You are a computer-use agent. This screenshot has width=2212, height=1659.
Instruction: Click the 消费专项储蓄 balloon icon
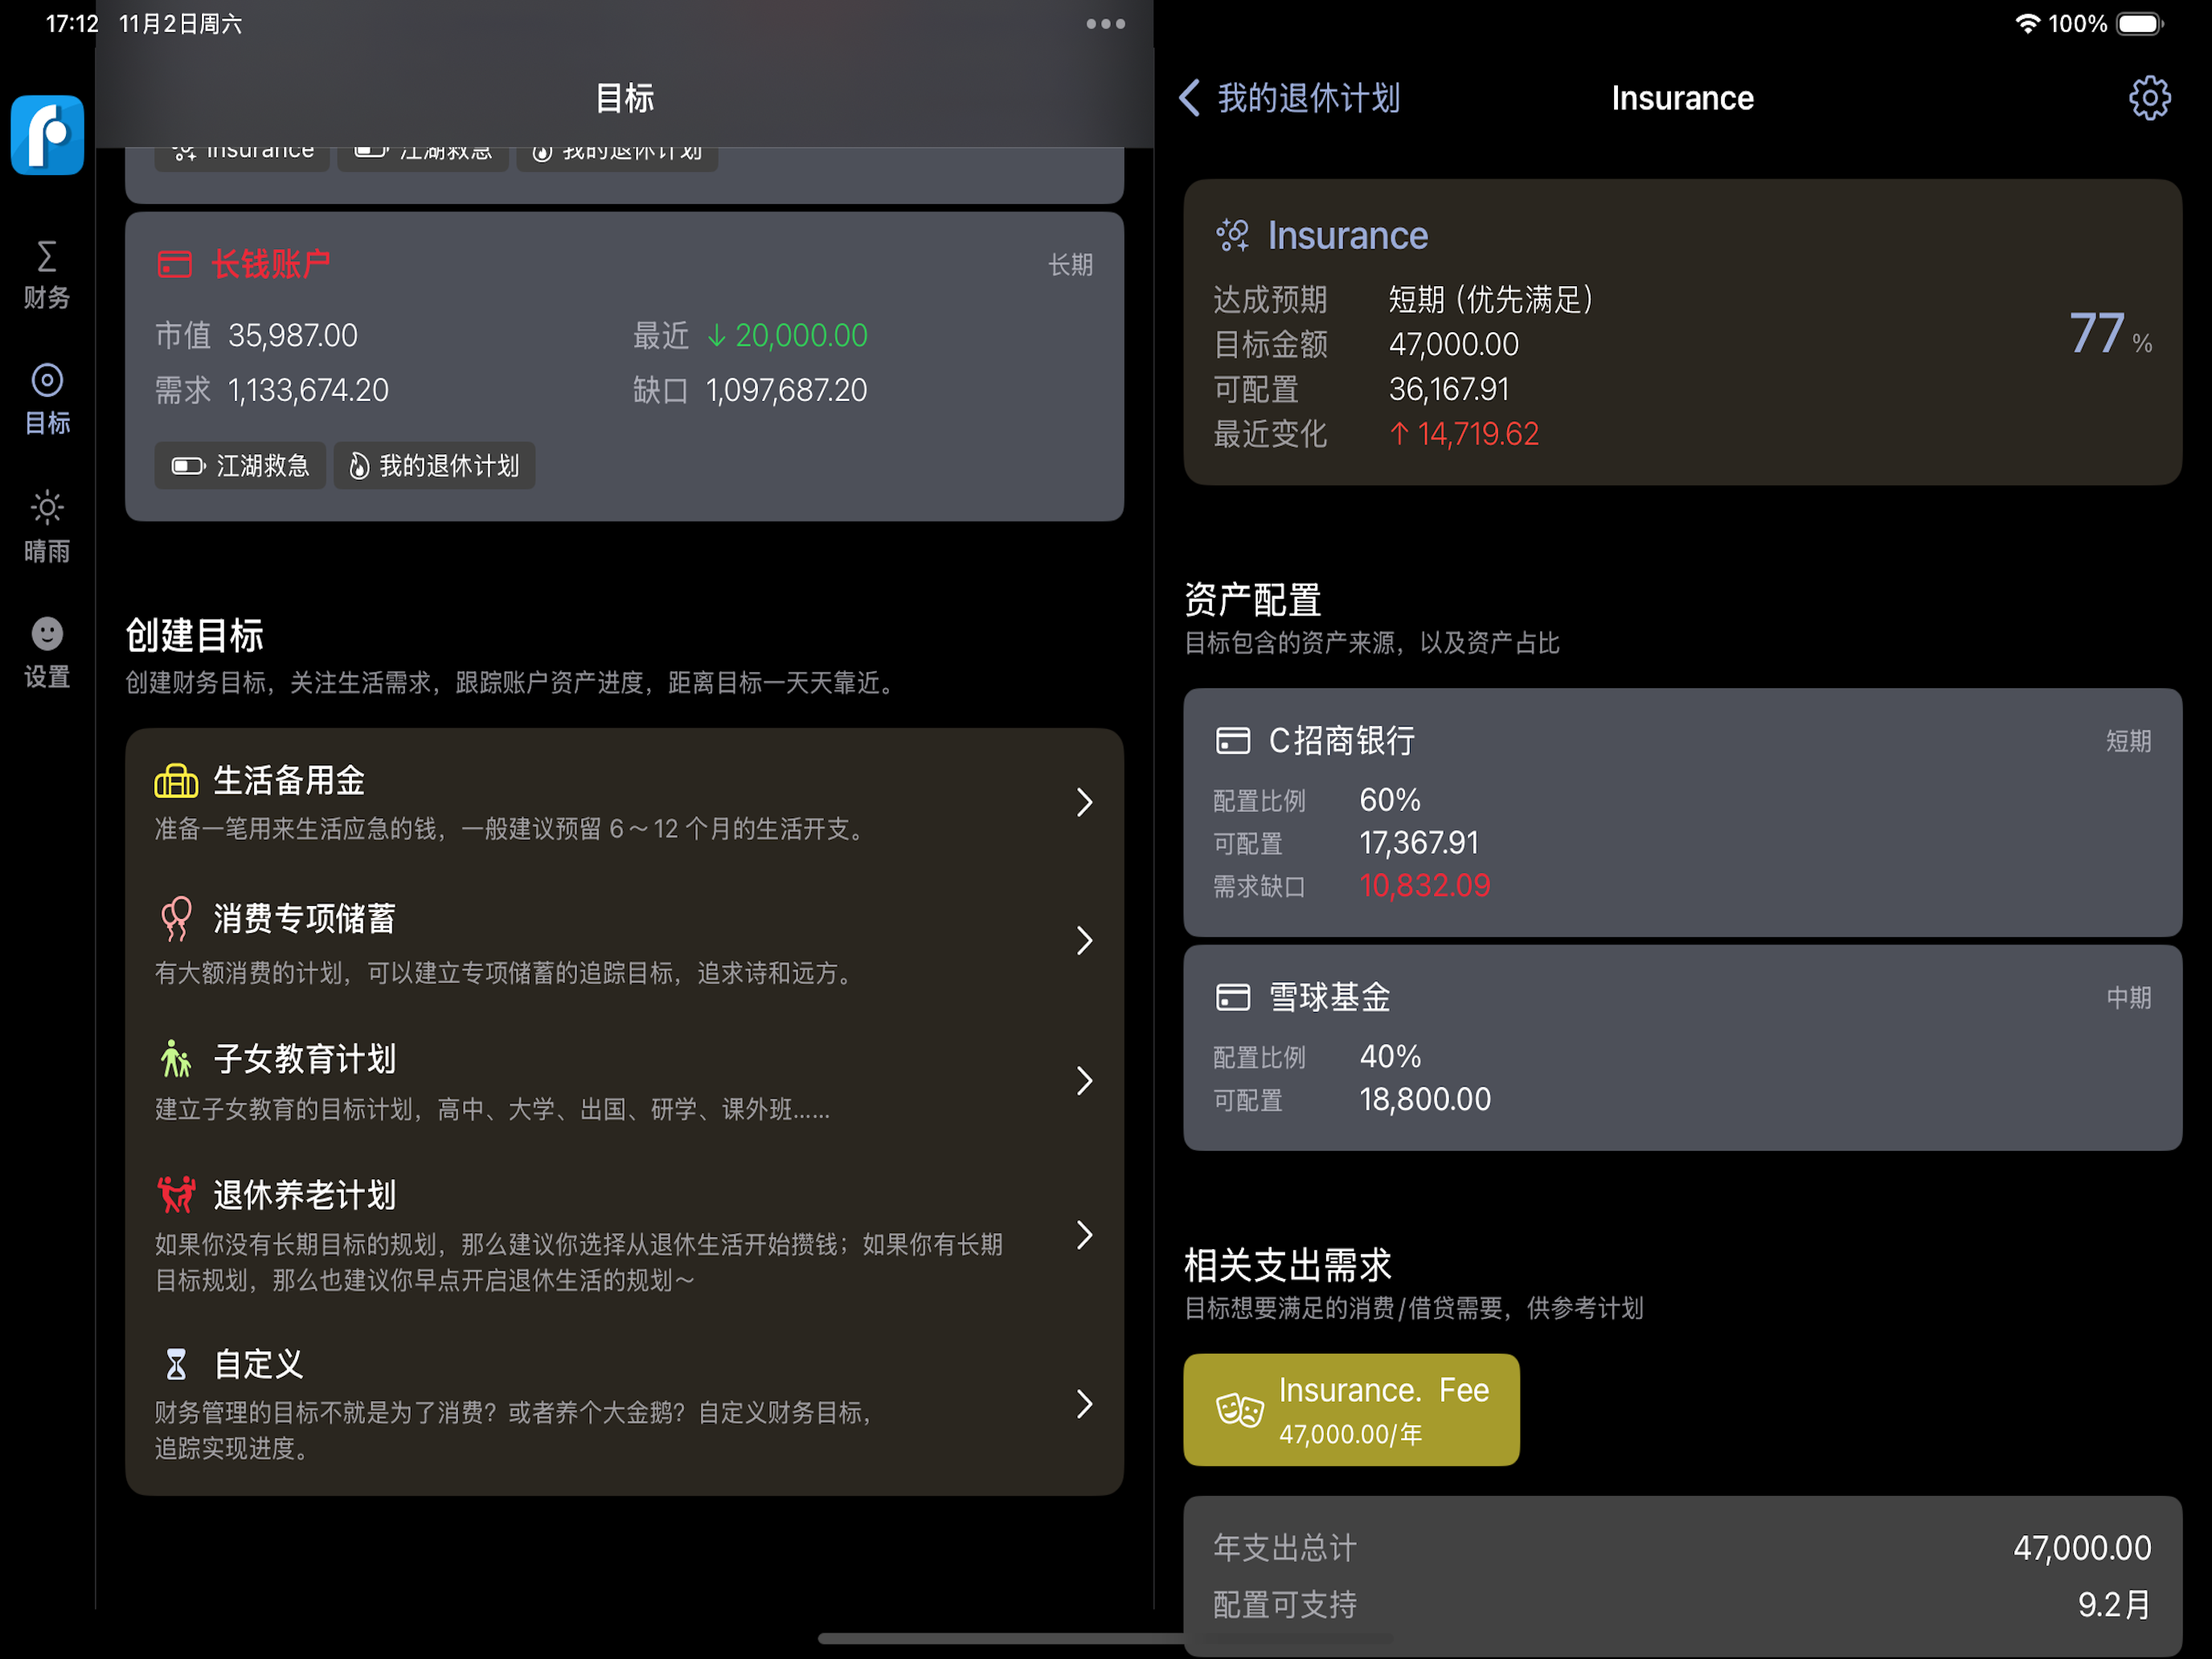pos(176,919)
